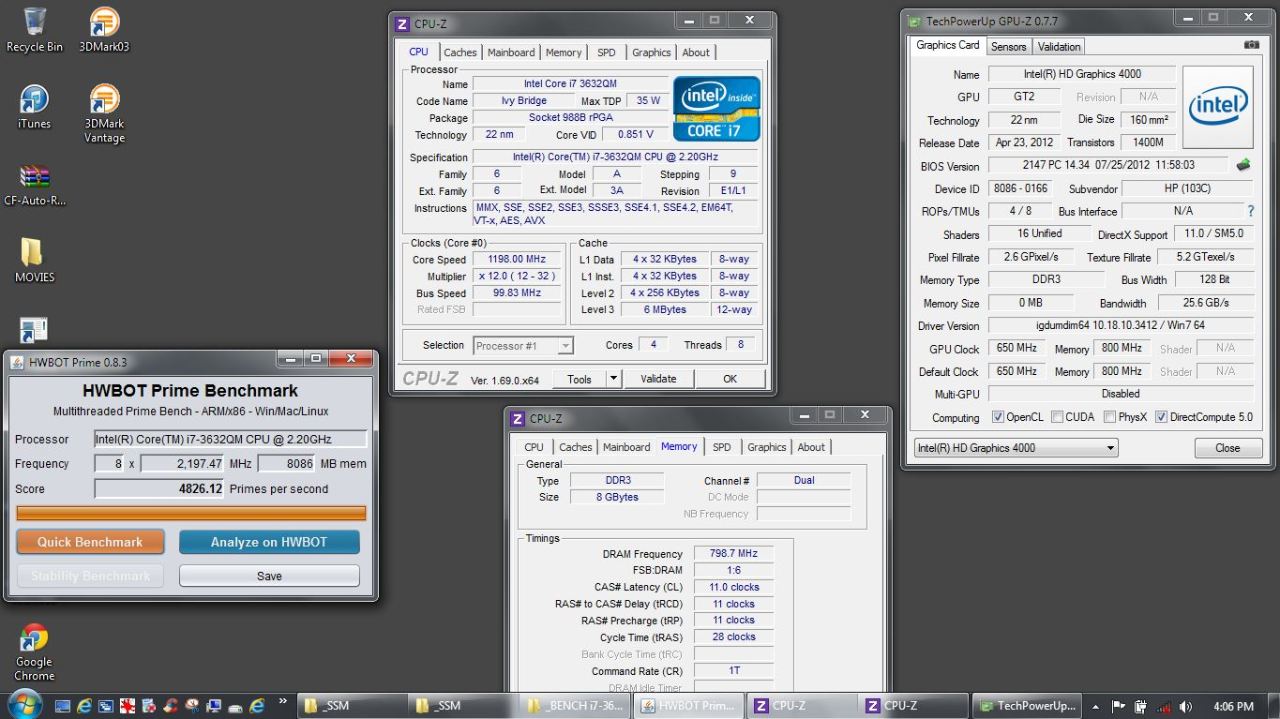Toggle the OpenCL checkbox

998,417
